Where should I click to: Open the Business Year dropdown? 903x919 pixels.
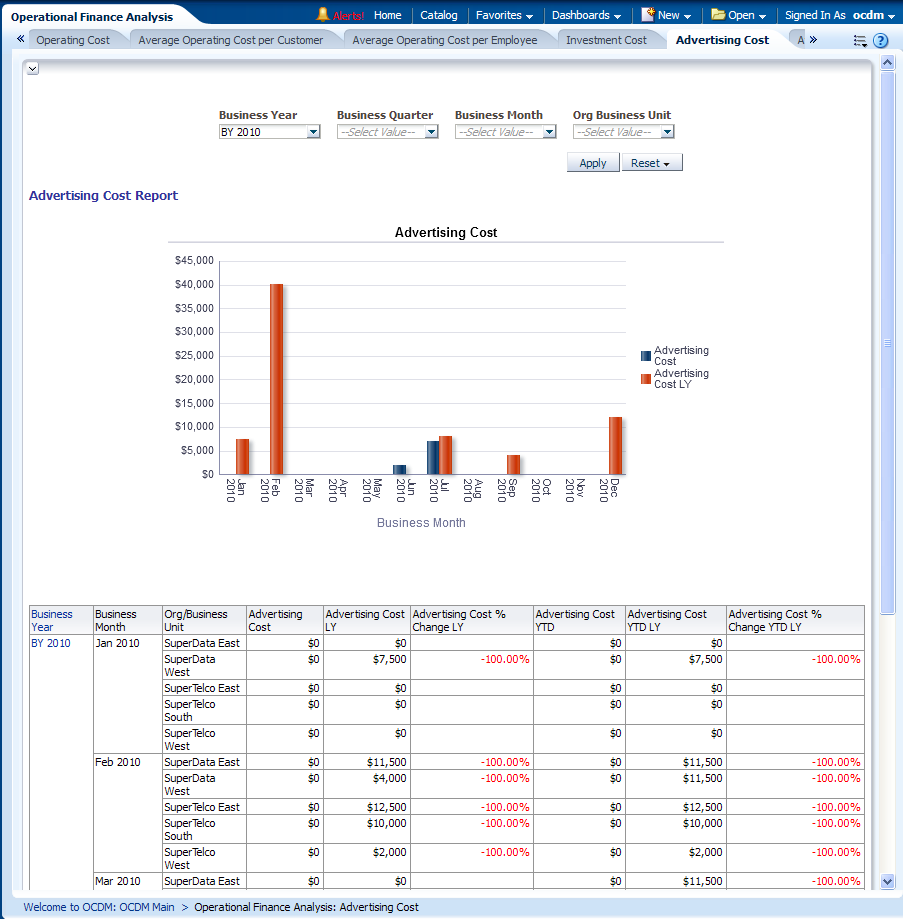coord(313,132)
